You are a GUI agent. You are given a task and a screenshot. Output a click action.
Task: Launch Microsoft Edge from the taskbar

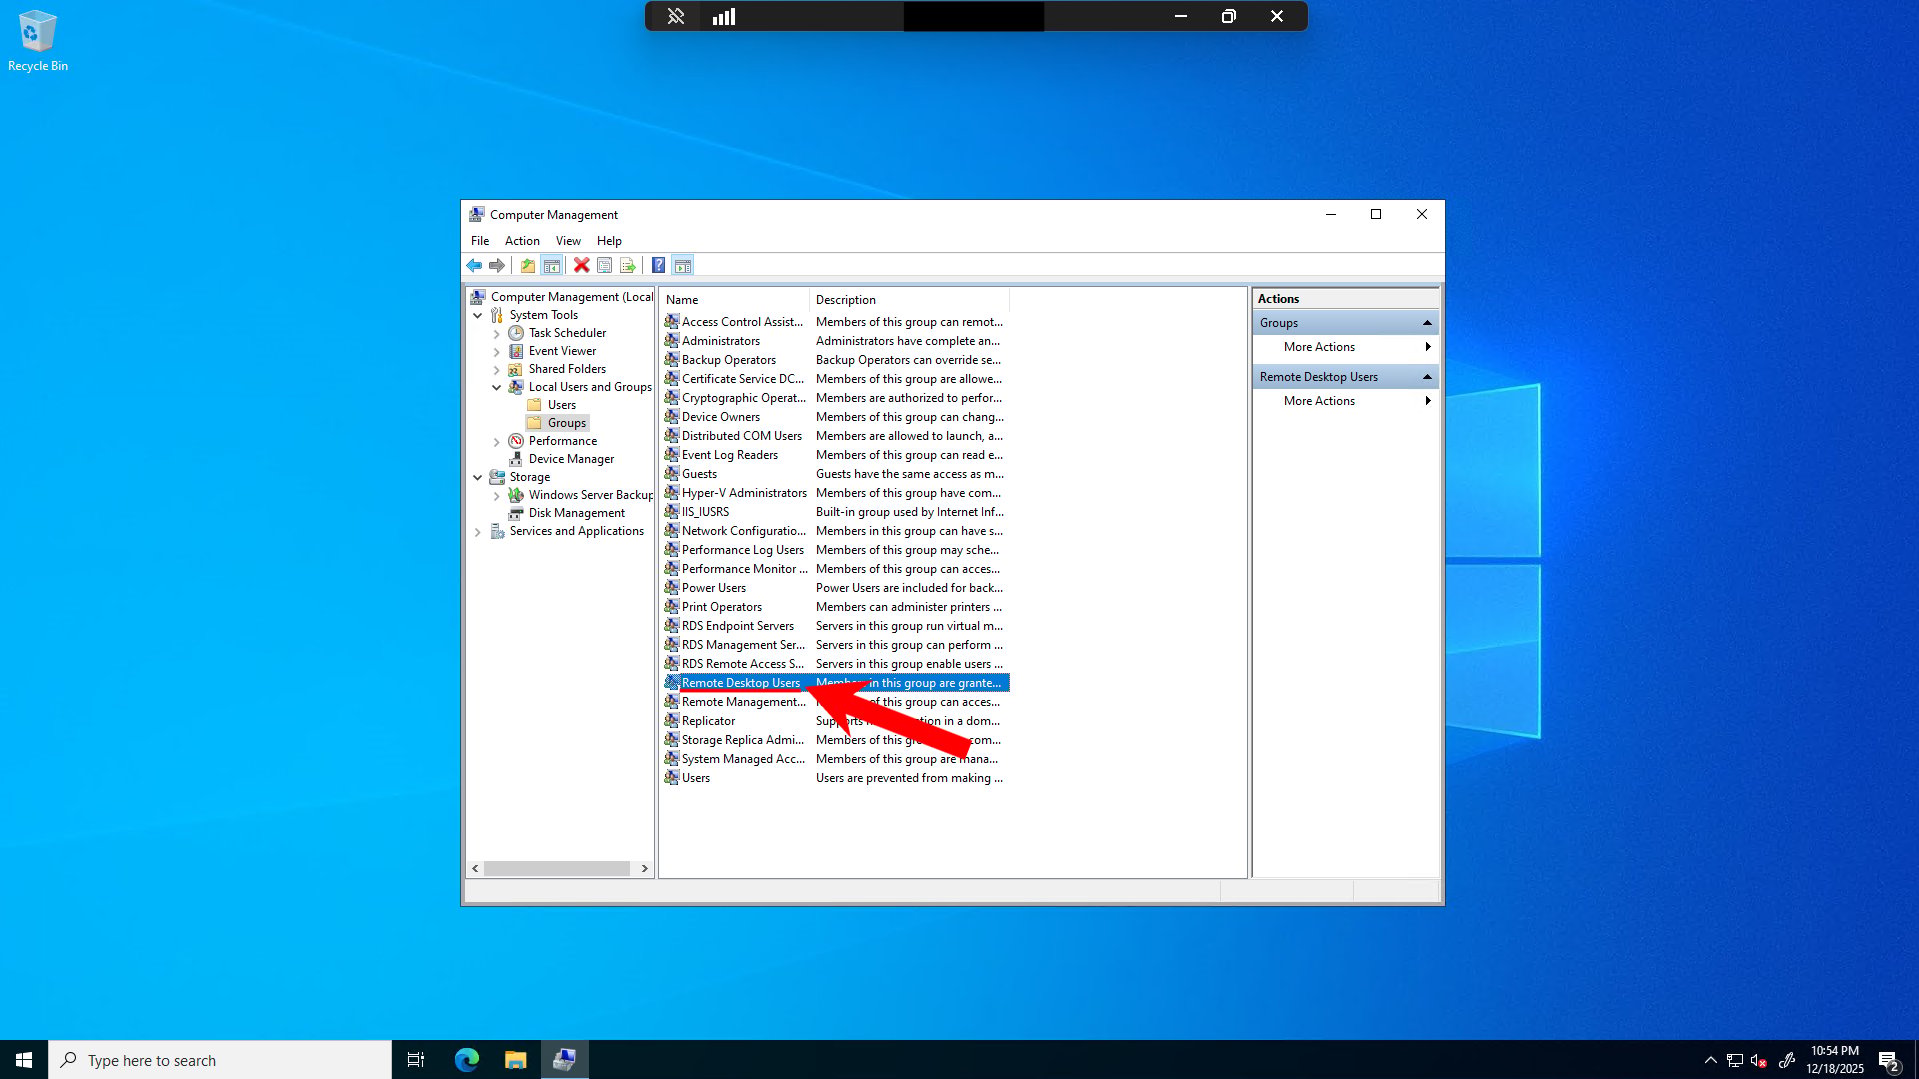pos(466,1060)
